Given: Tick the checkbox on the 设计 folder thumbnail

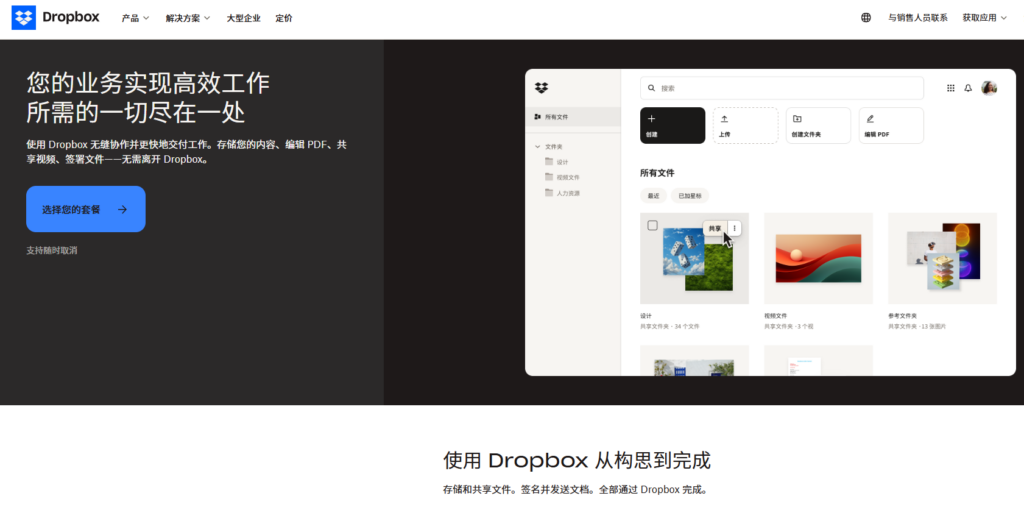Looking at the screenshot, I should point(653,226).
